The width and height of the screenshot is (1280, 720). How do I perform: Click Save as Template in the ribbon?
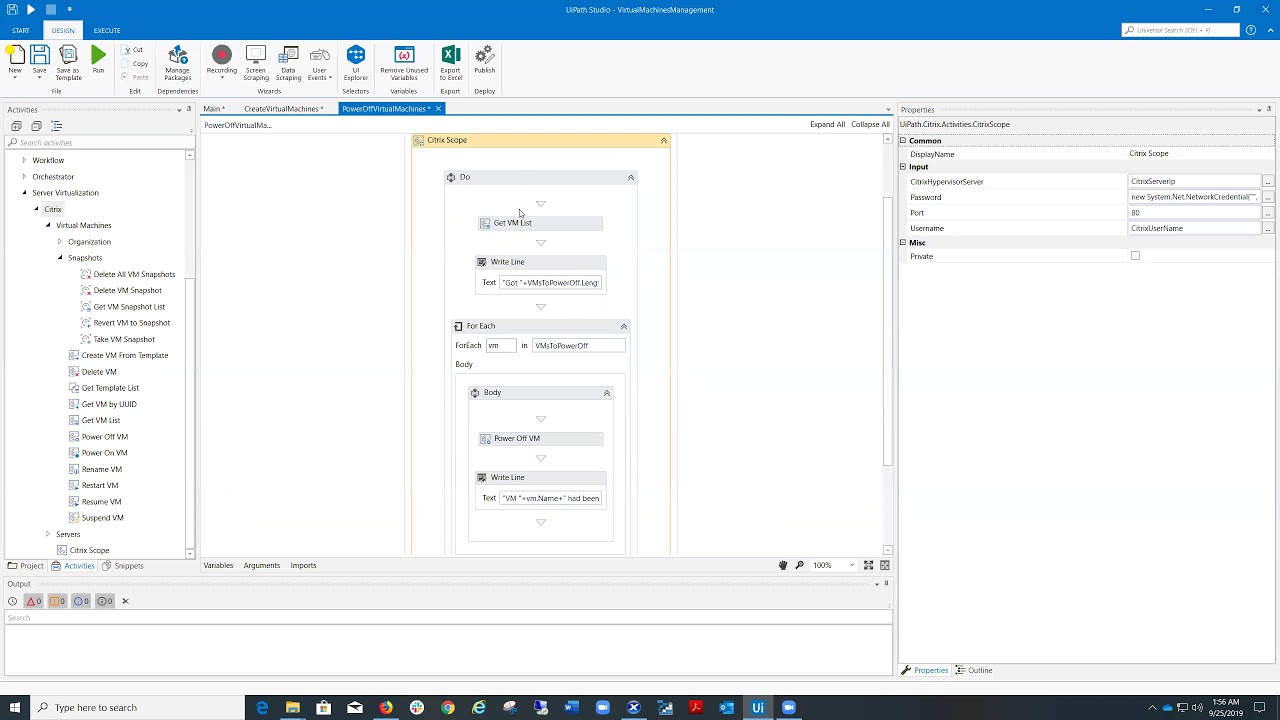[68, 63]
